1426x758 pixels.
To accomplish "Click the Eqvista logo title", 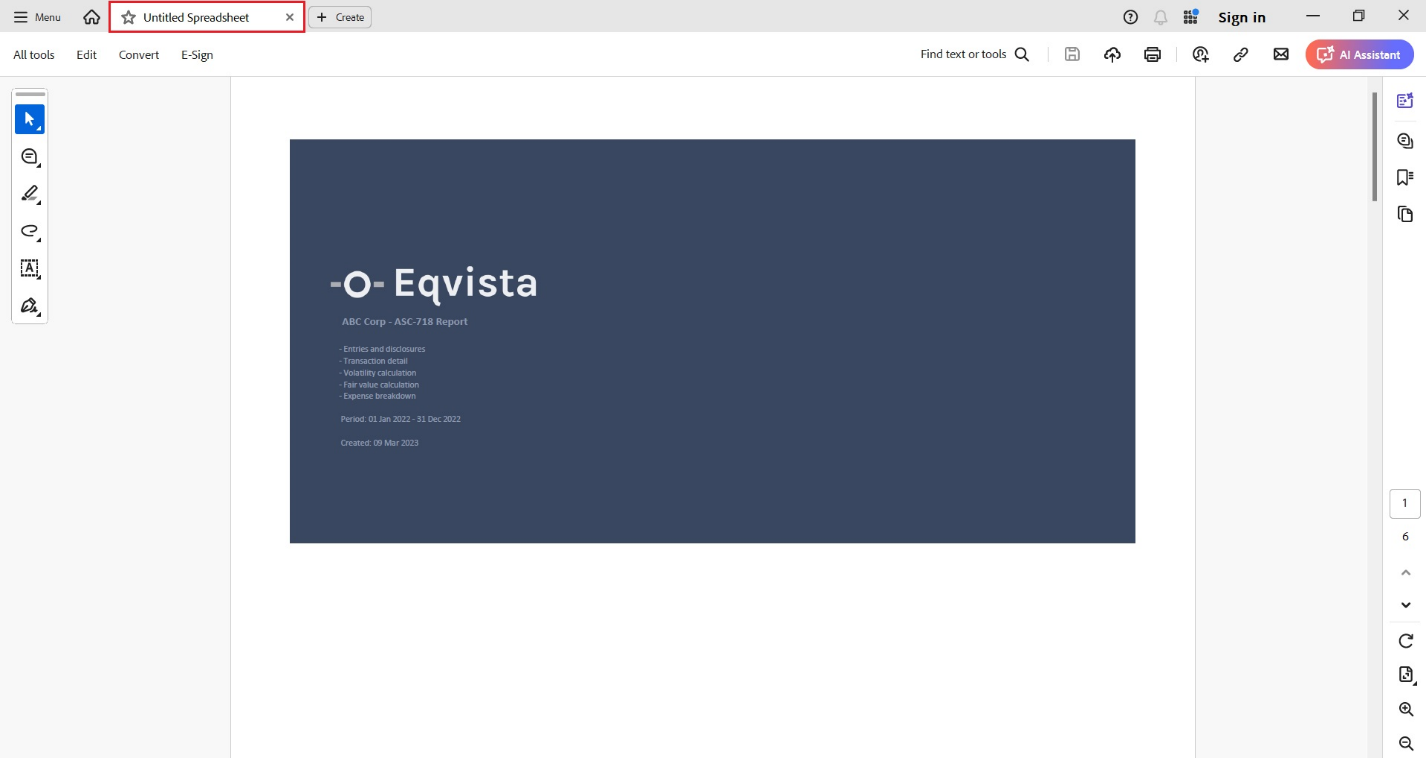I will (434, 283).
